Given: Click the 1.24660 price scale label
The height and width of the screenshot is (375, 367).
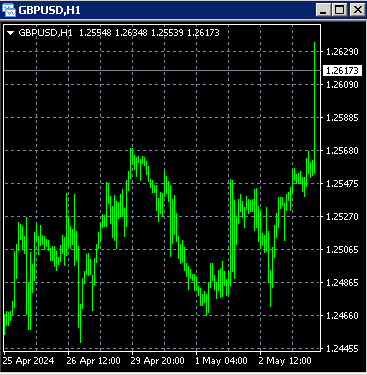Looking at the screenshot, I should point(342,316).
